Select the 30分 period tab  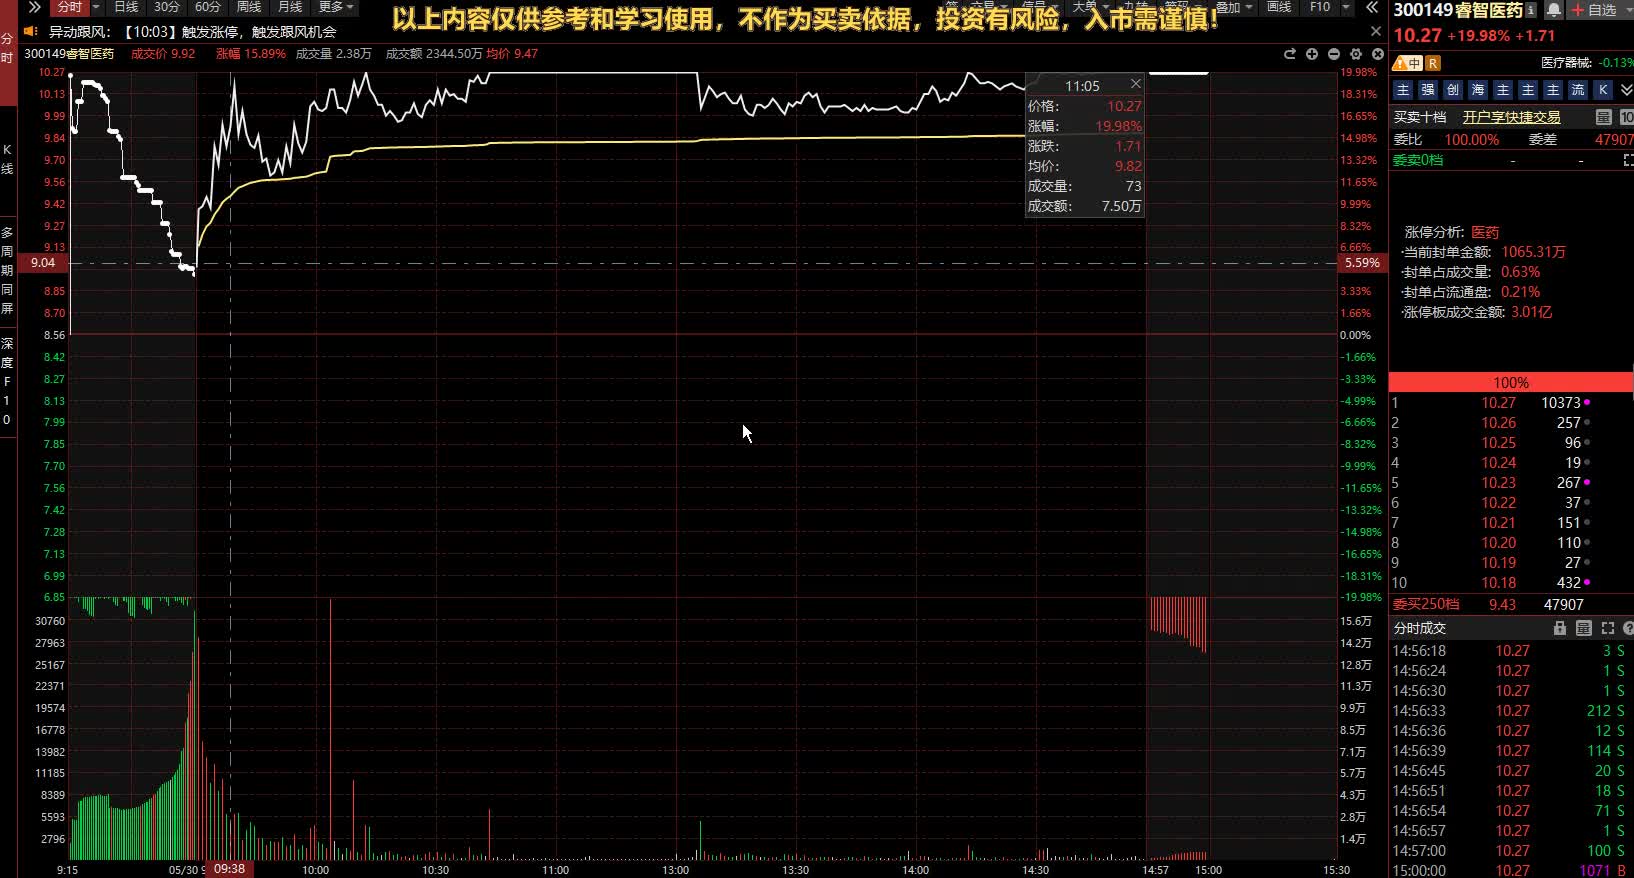pos(167,7)
